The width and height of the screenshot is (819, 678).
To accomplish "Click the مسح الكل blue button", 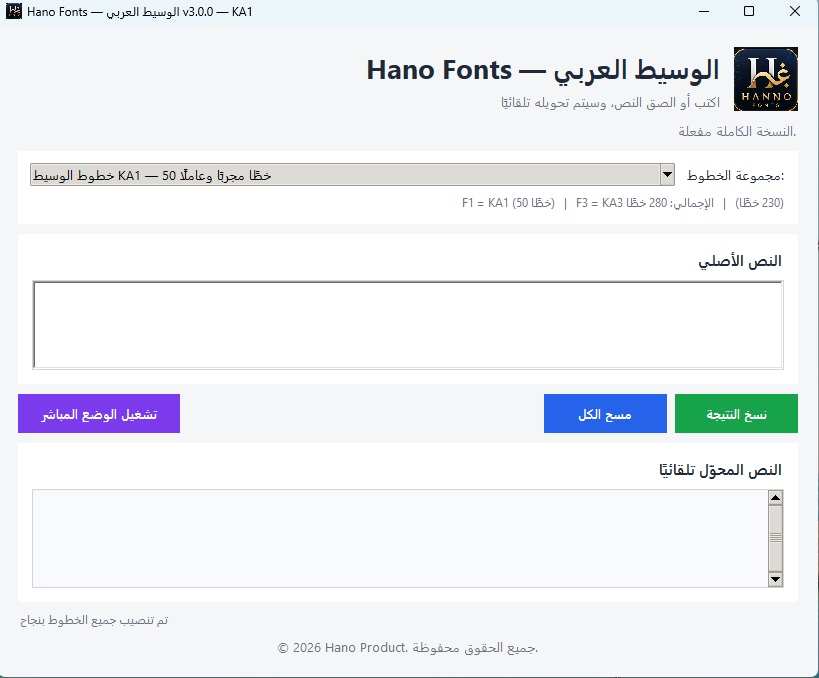I will pyautogui.click(x=605, y=414).
